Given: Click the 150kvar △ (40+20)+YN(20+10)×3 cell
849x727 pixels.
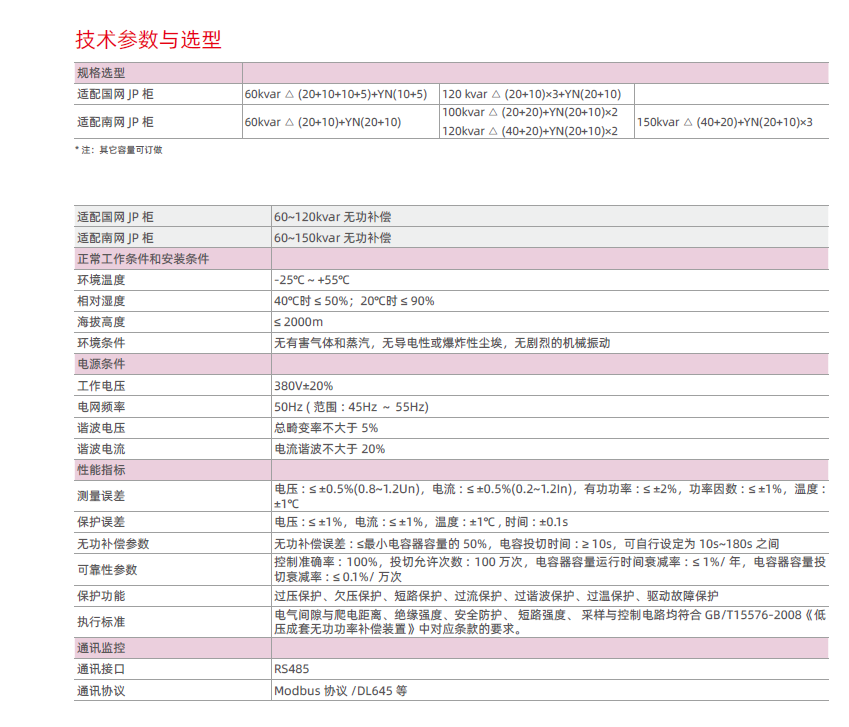Looking at the screenshot, I should [x=724, y=122].
